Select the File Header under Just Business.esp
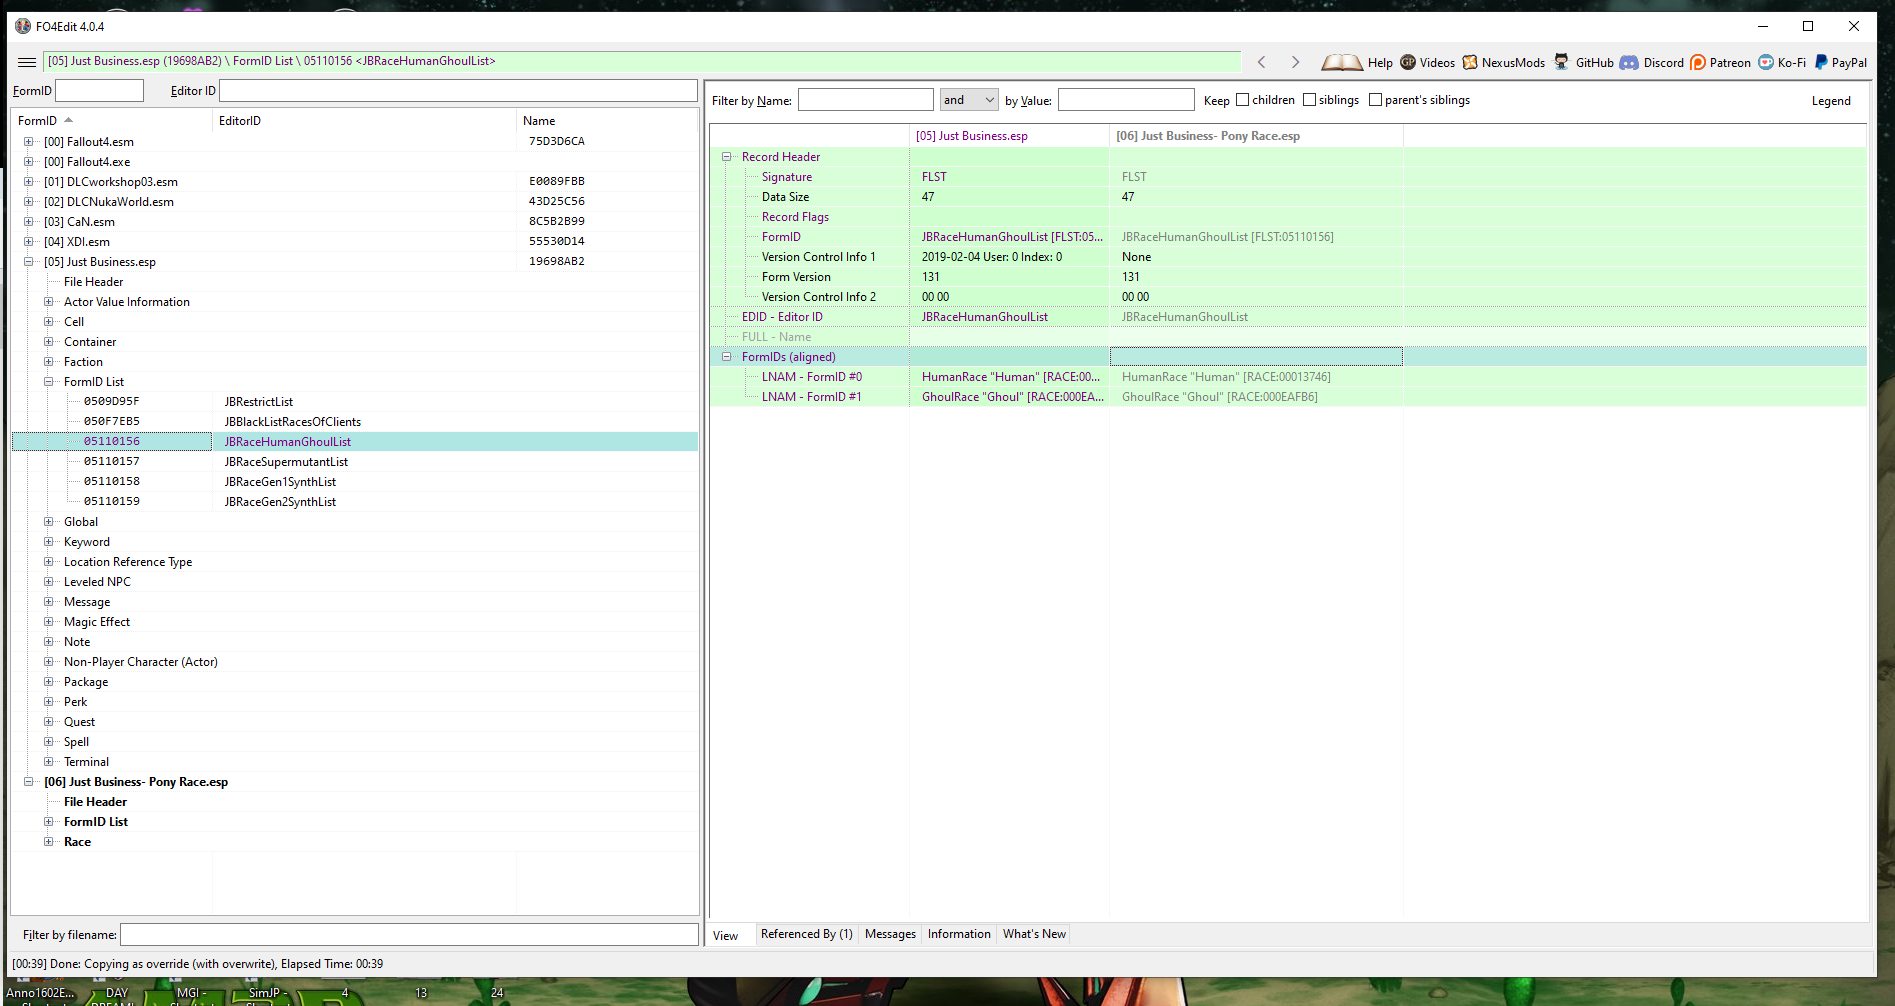 [93, 282]
